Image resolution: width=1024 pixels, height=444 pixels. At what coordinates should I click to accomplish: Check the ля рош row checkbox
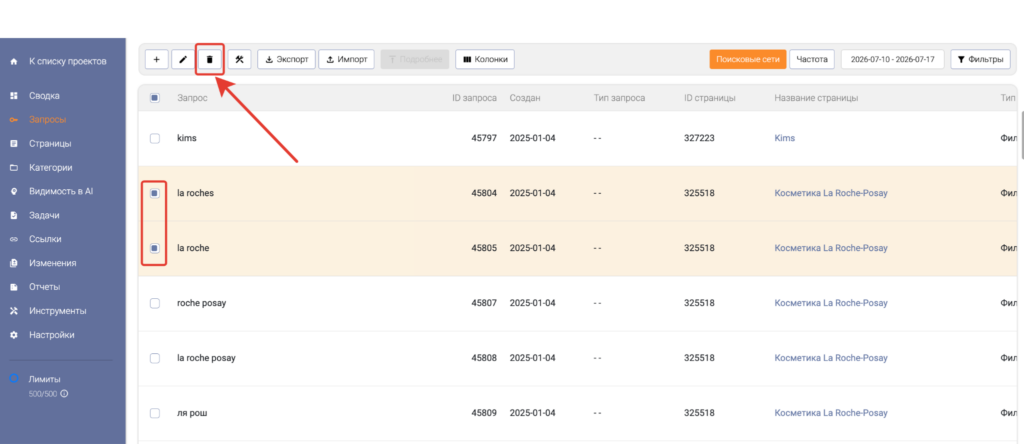155,413
